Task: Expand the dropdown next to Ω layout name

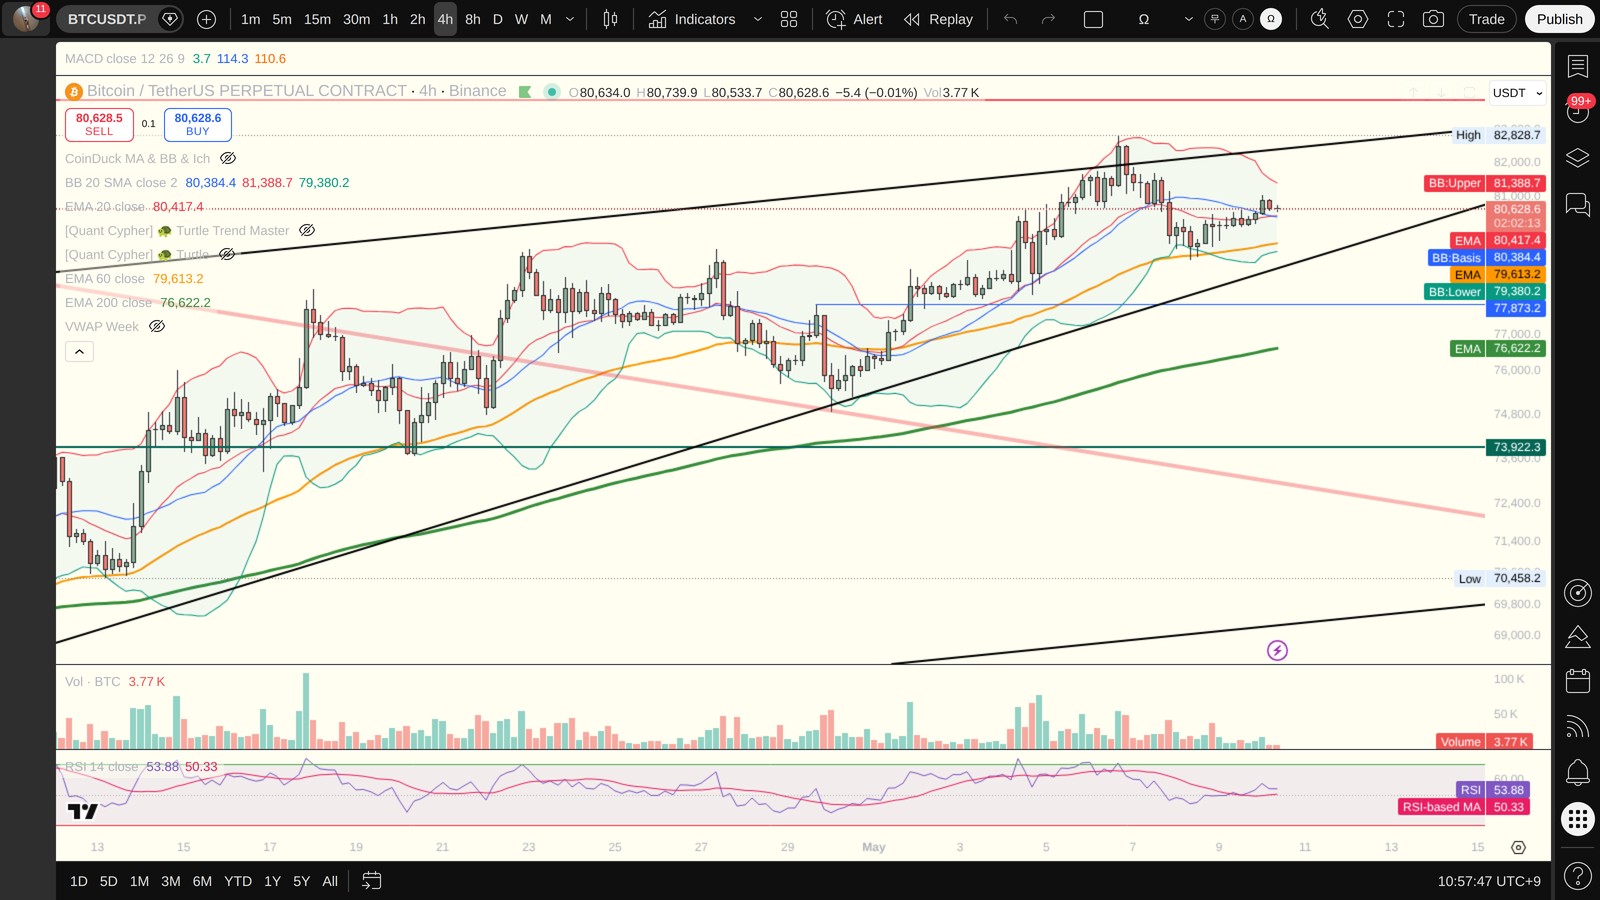Action: click(x=1188, y=19)
